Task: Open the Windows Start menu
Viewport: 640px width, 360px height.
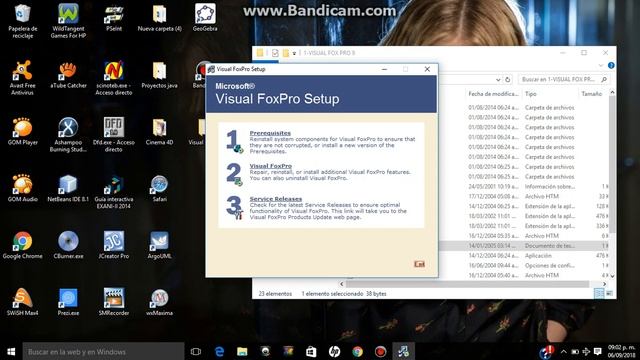Action: point(11,351)
